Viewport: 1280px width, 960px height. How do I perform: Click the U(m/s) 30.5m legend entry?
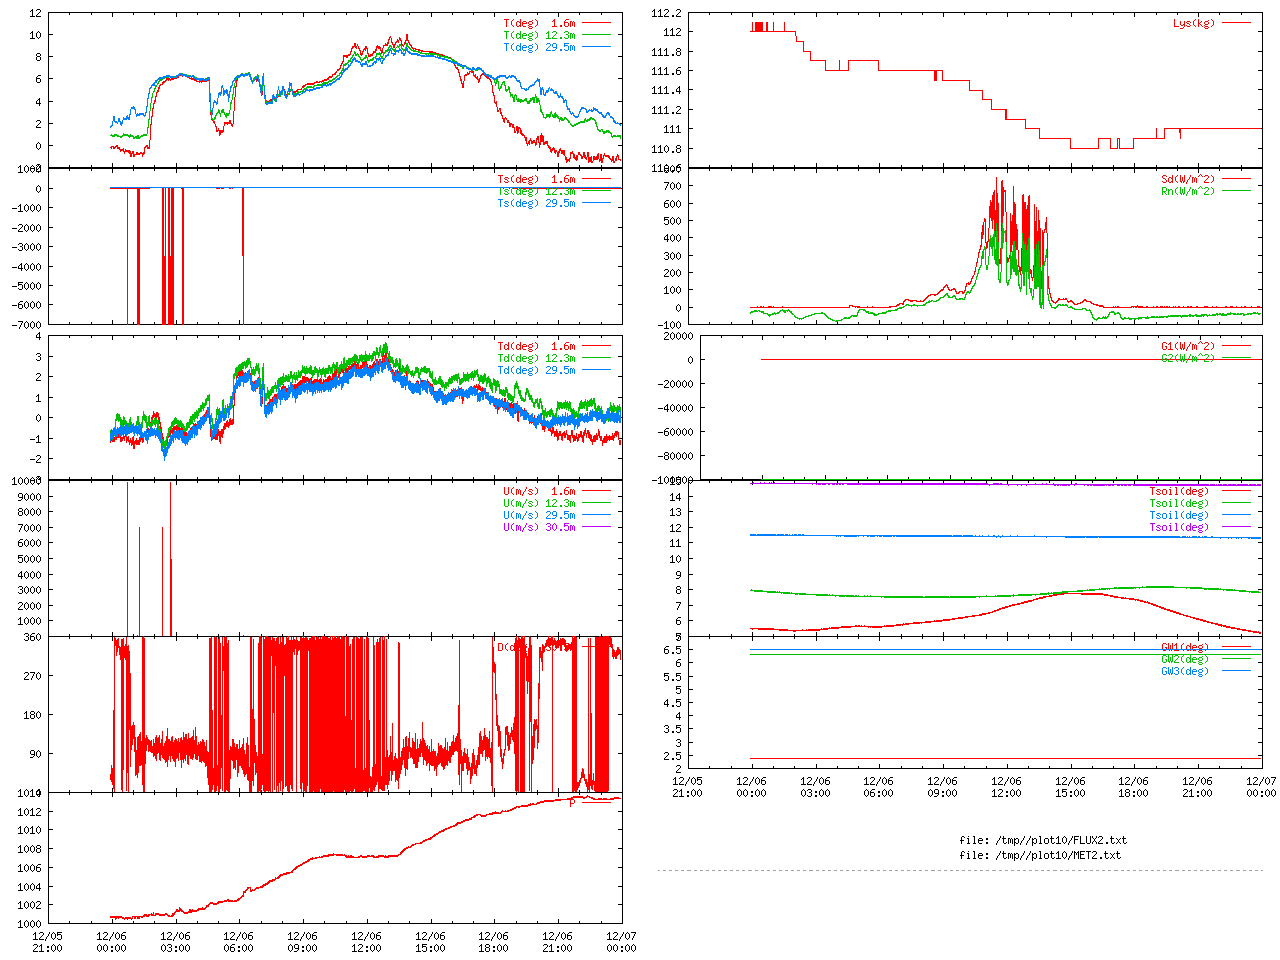pos(539,527)
